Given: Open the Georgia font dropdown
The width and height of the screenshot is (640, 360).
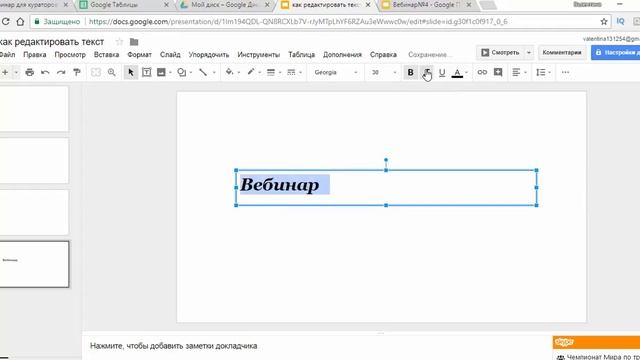Looking at the screenshot, I should point(336,72).
